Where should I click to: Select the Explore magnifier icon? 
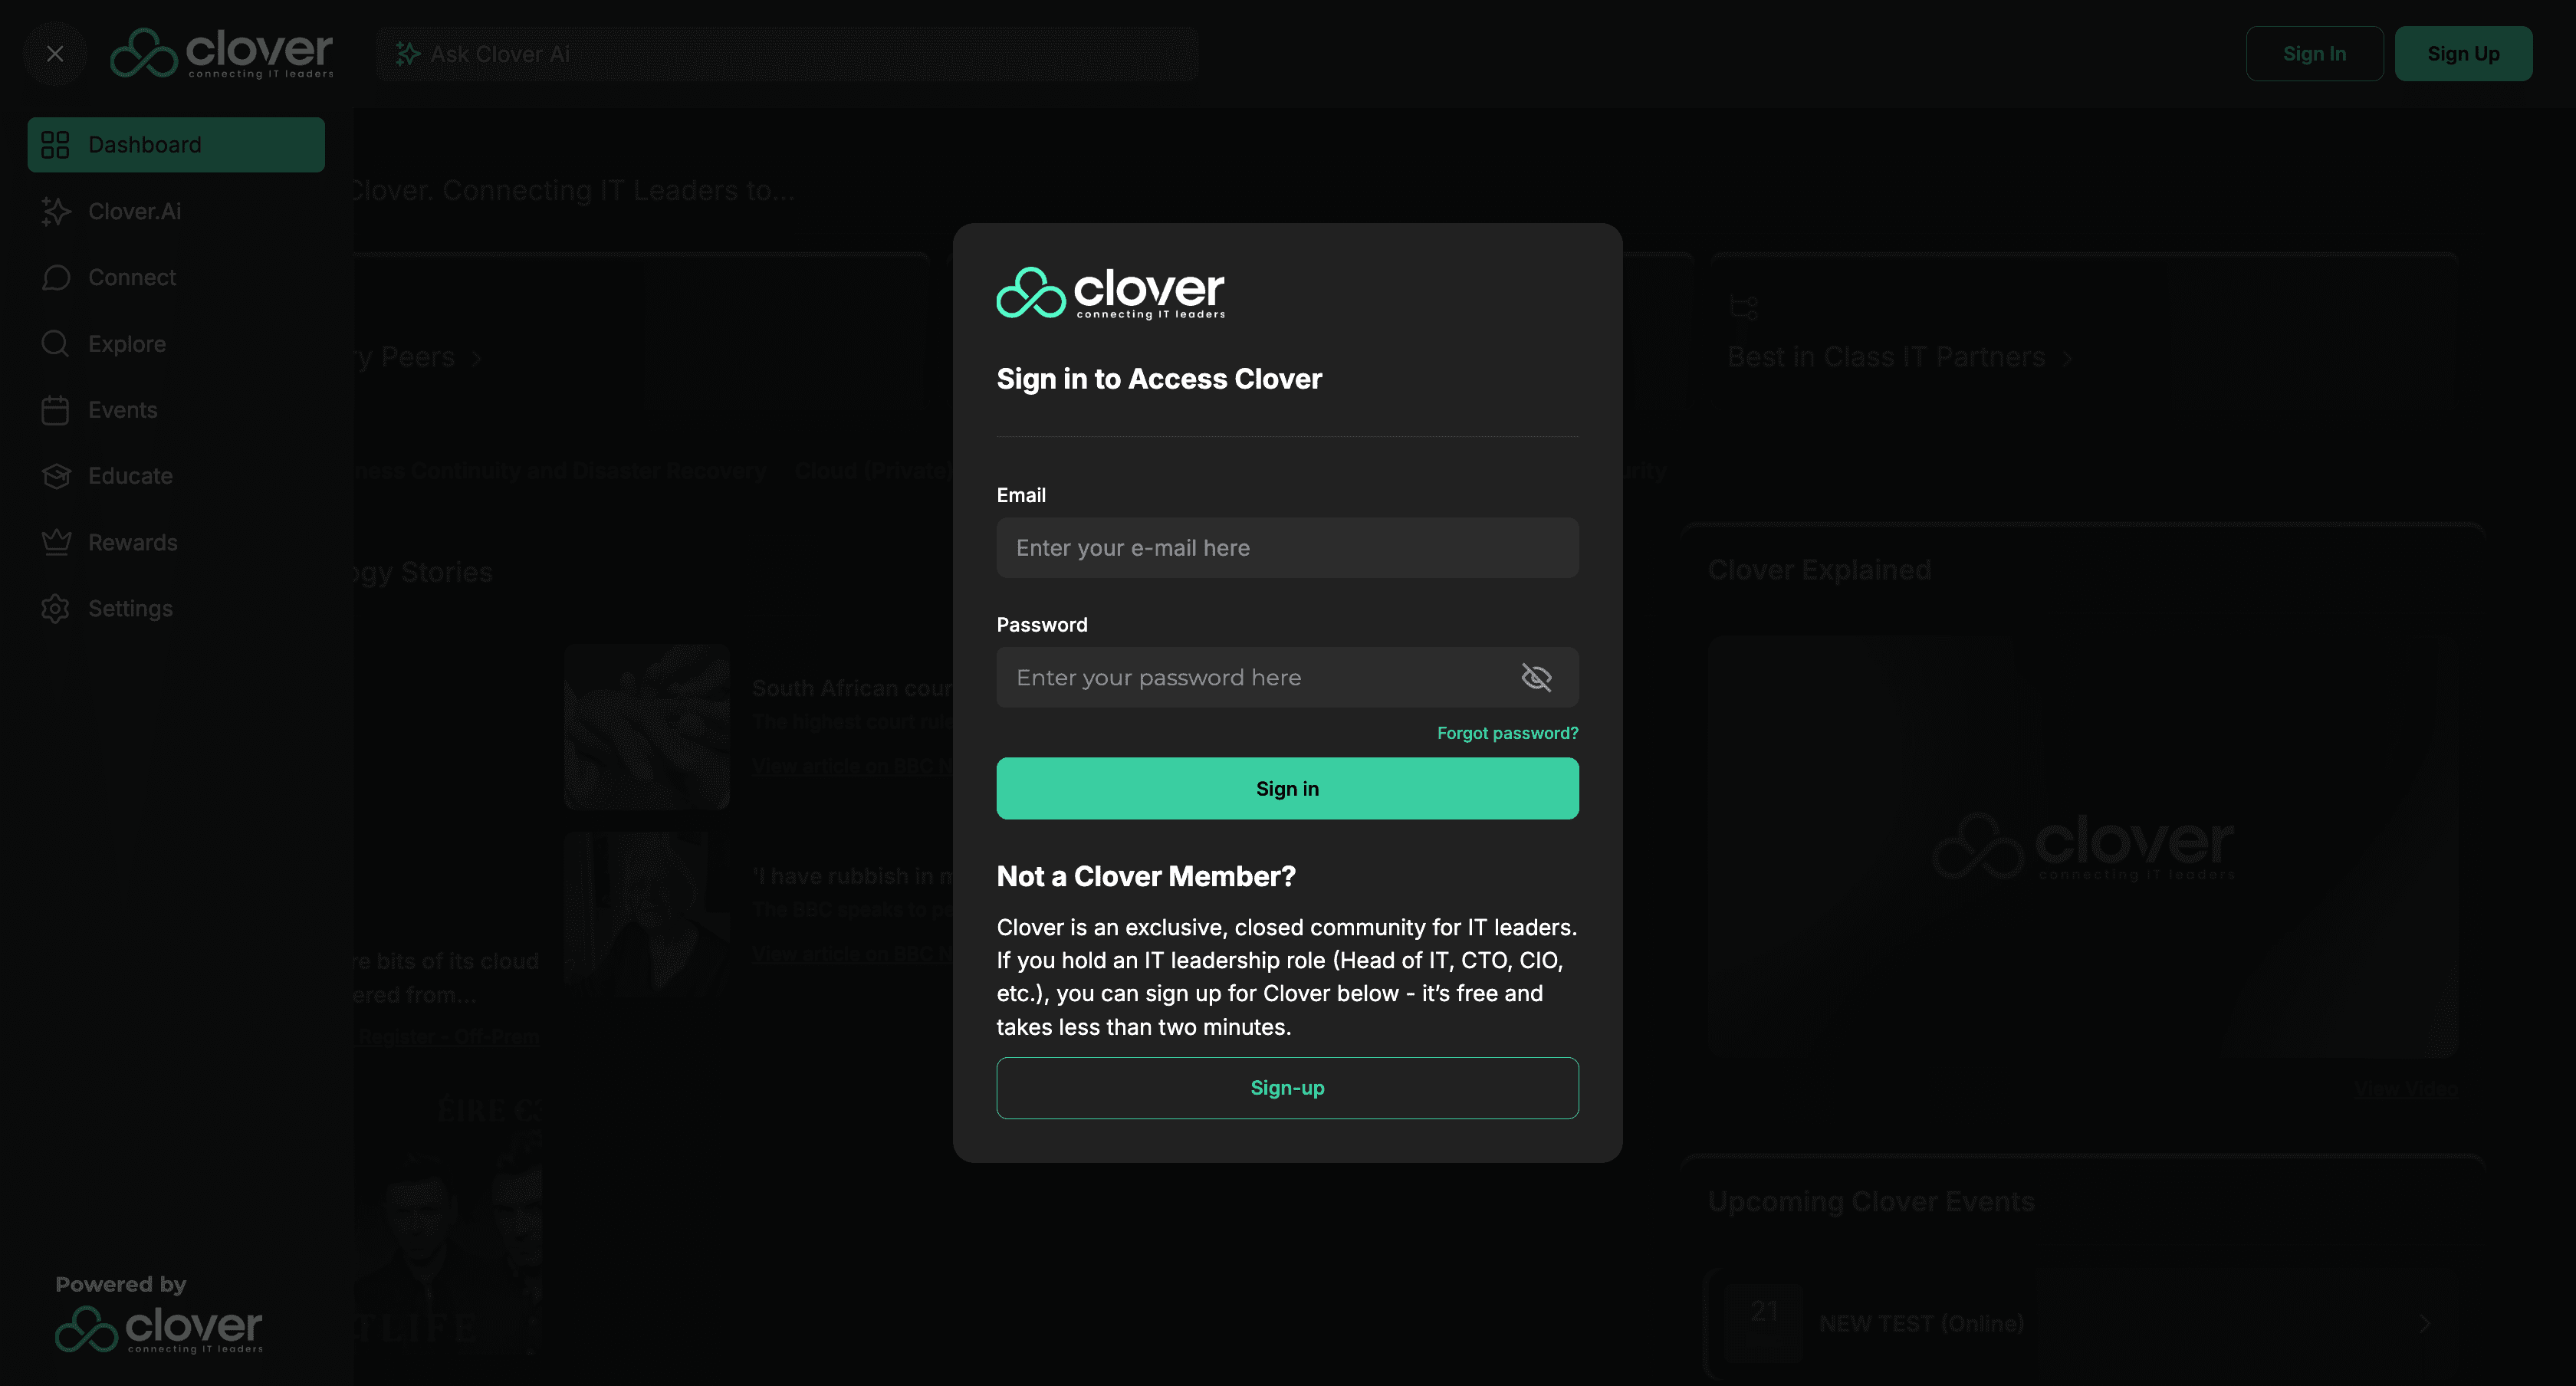[x=56, y=343]
